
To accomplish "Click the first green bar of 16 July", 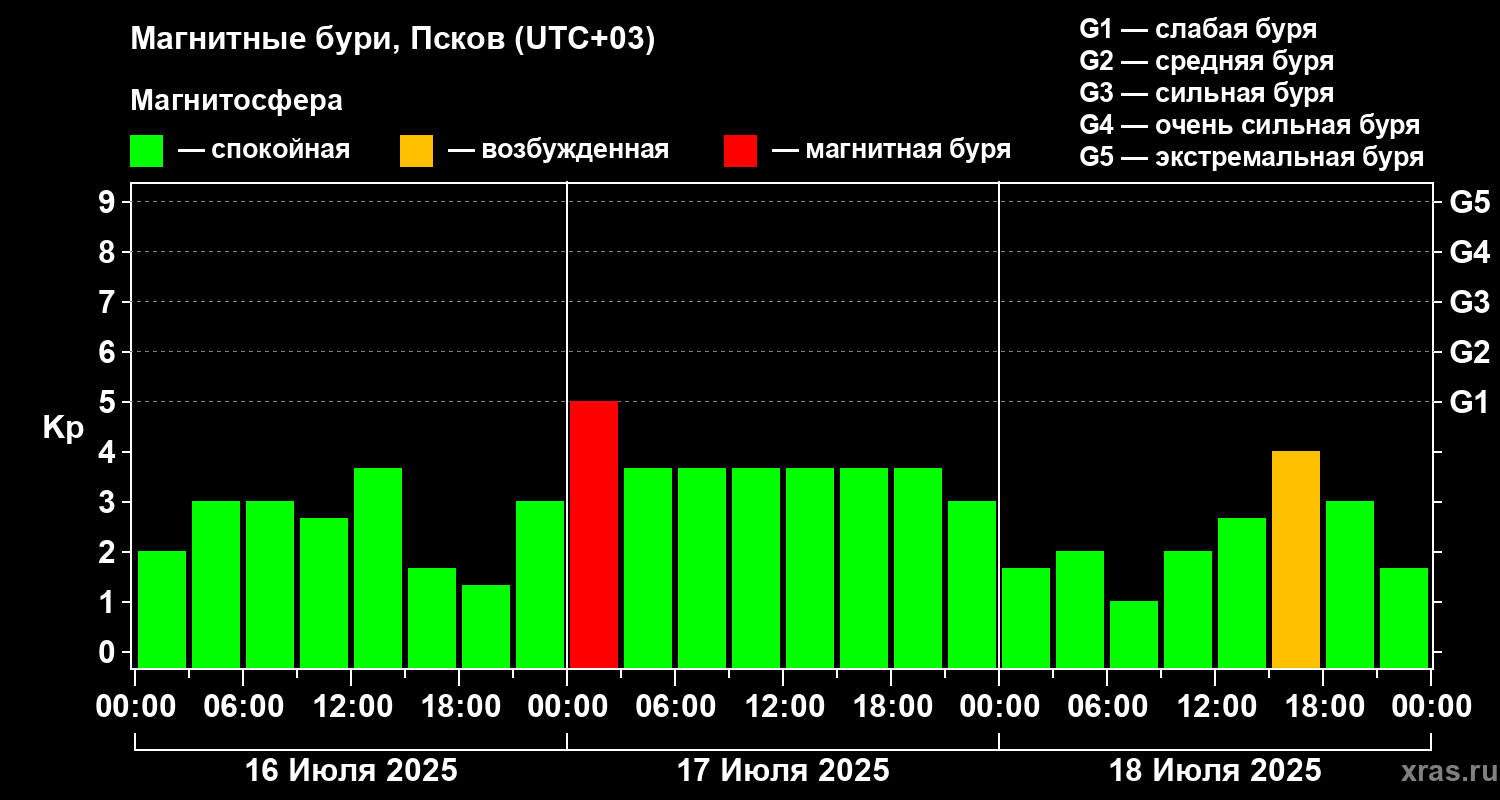I will pyautogui.click(x=162, y=609).
